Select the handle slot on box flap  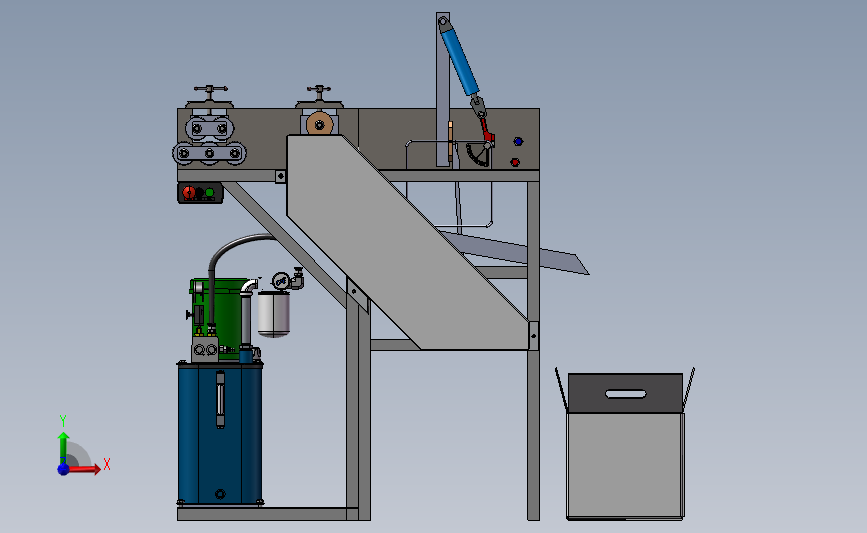point(626,394)
